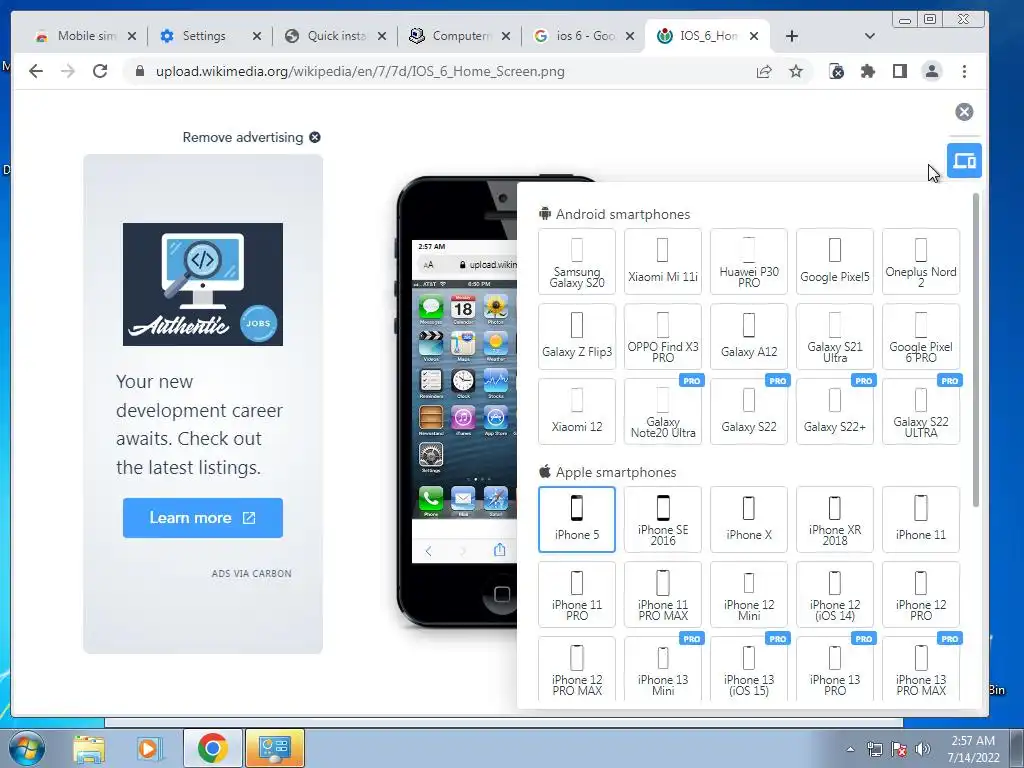Choose the Oneplus Nord 2 device

tap(921, 262)
